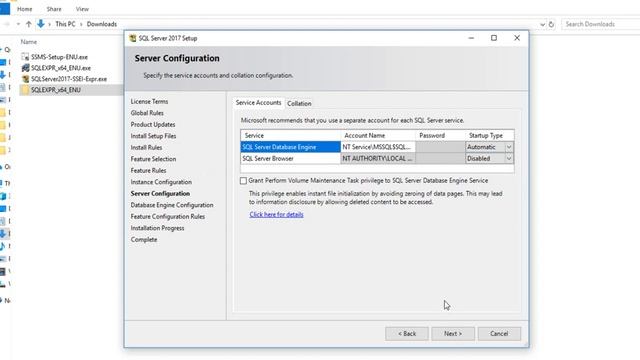Click the Search Downloads field
Viewport: 640px width, 360px height.
click(600, 24)
